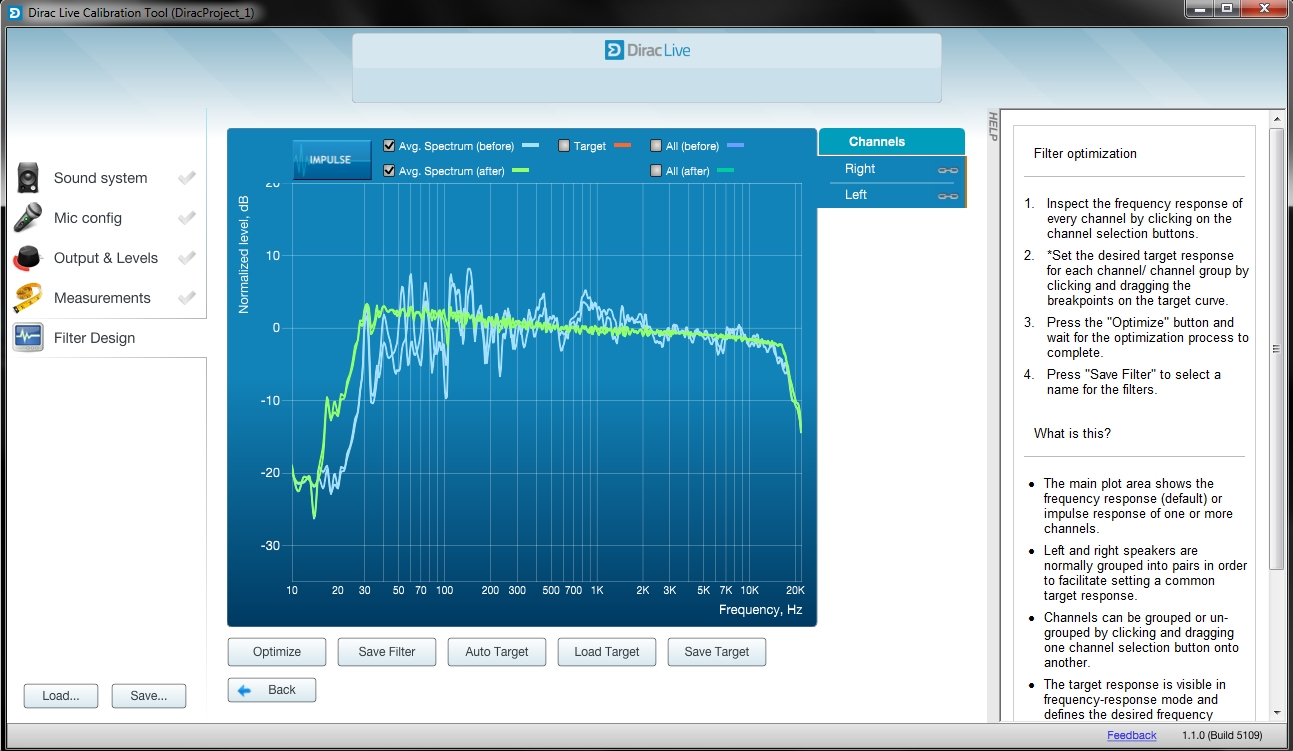Uncheck Avg. Spectrum (after) checkbox
This screenshot has height=751, width=1293.
pos(389,171)
